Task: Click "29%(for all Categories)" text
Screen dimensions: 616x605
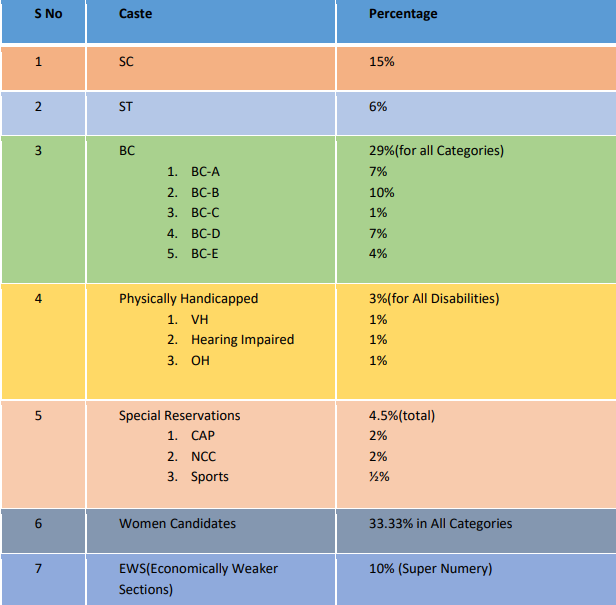Action: pos(436,151)
